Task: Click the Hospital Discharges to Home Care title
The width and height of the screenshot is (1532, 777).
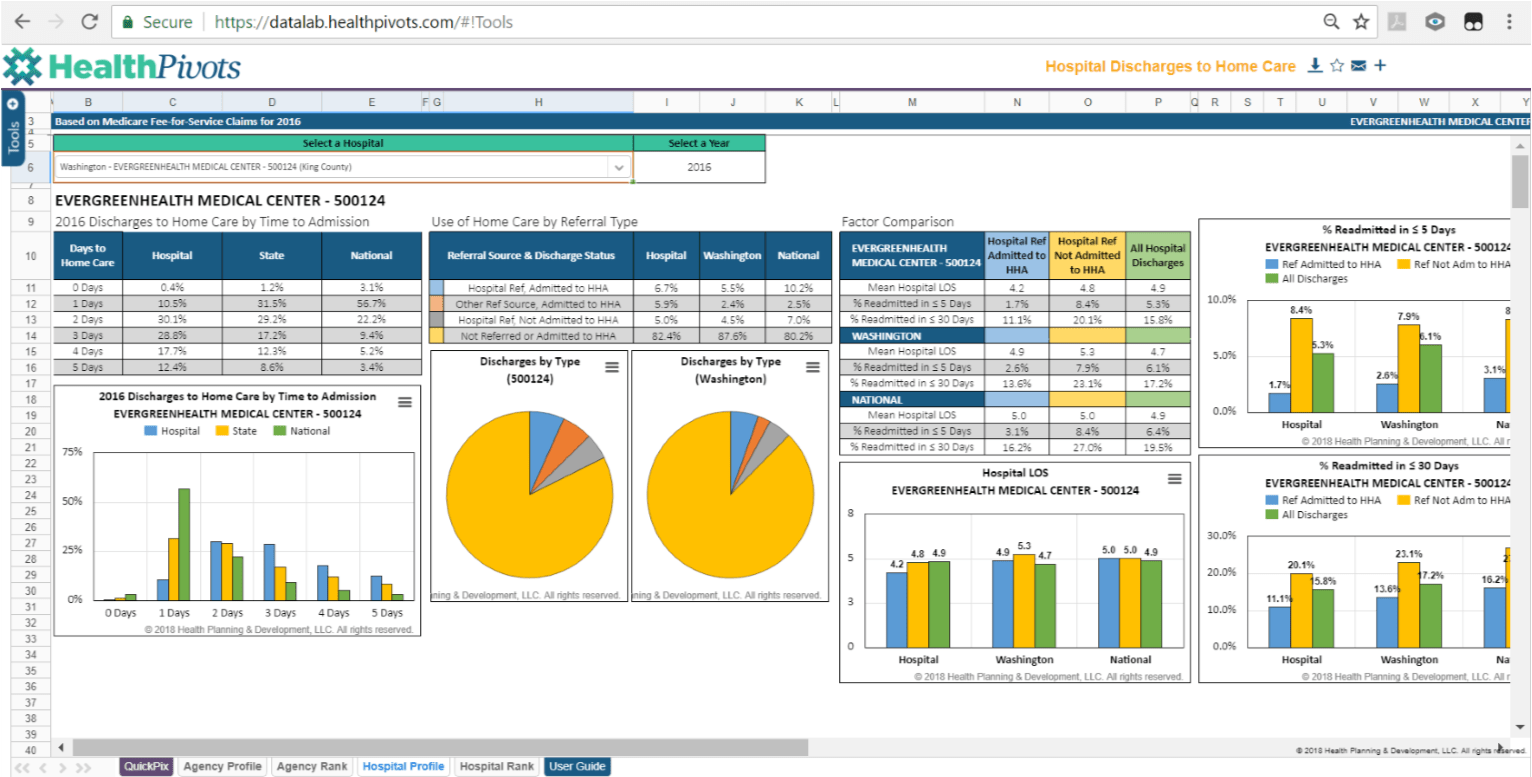Action: coord(1170,66)
